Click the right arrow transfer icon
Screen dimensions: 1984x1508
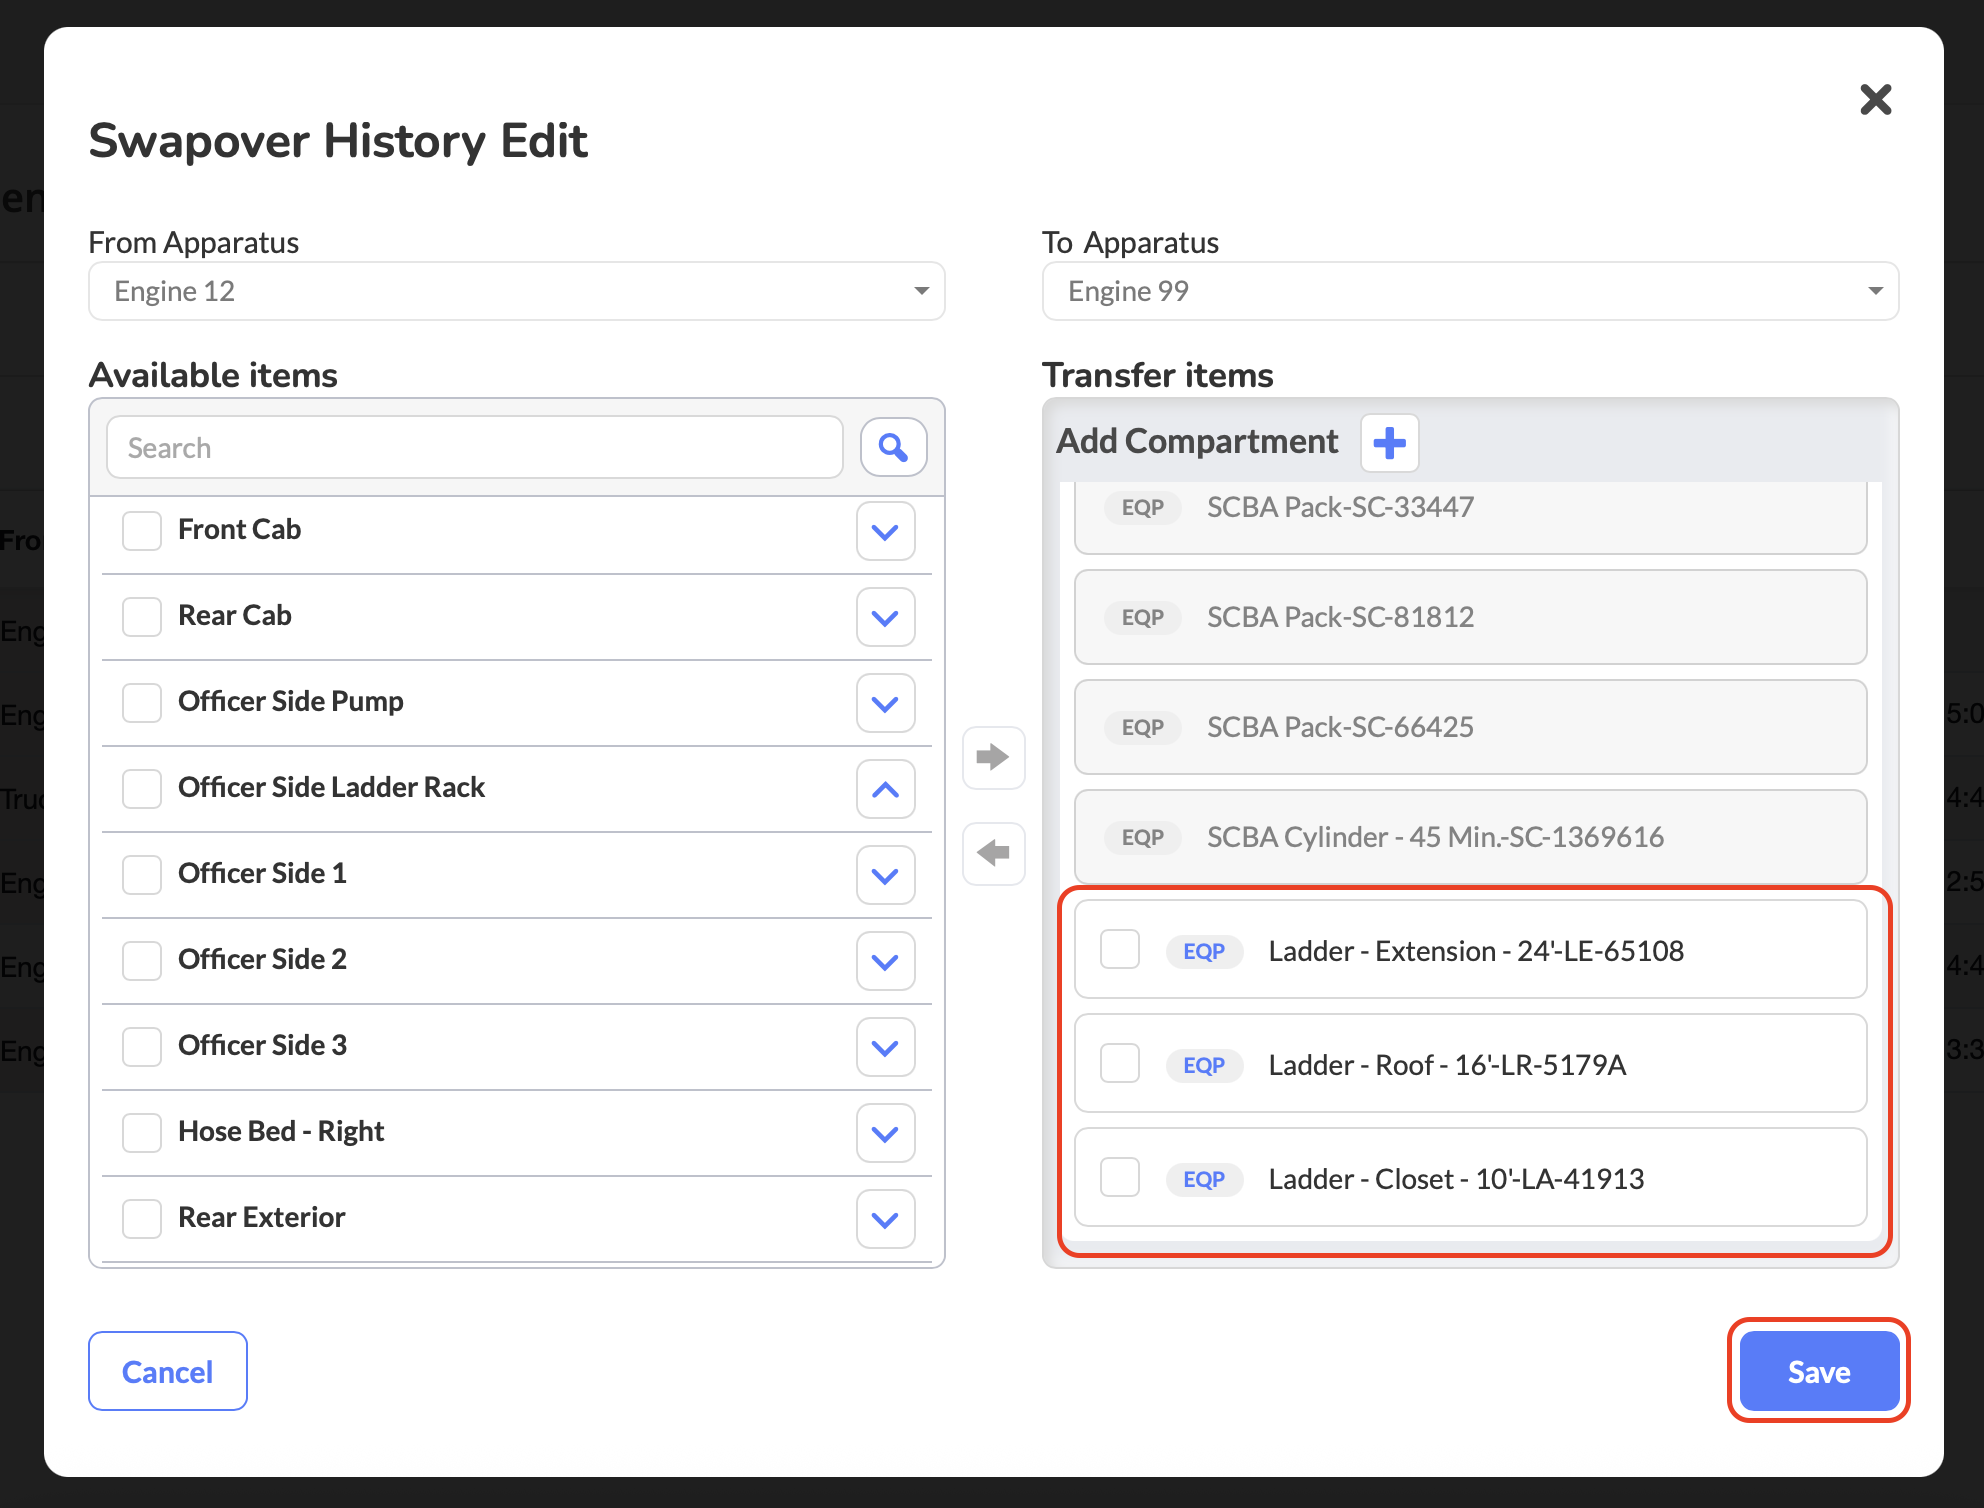(993, 757)
